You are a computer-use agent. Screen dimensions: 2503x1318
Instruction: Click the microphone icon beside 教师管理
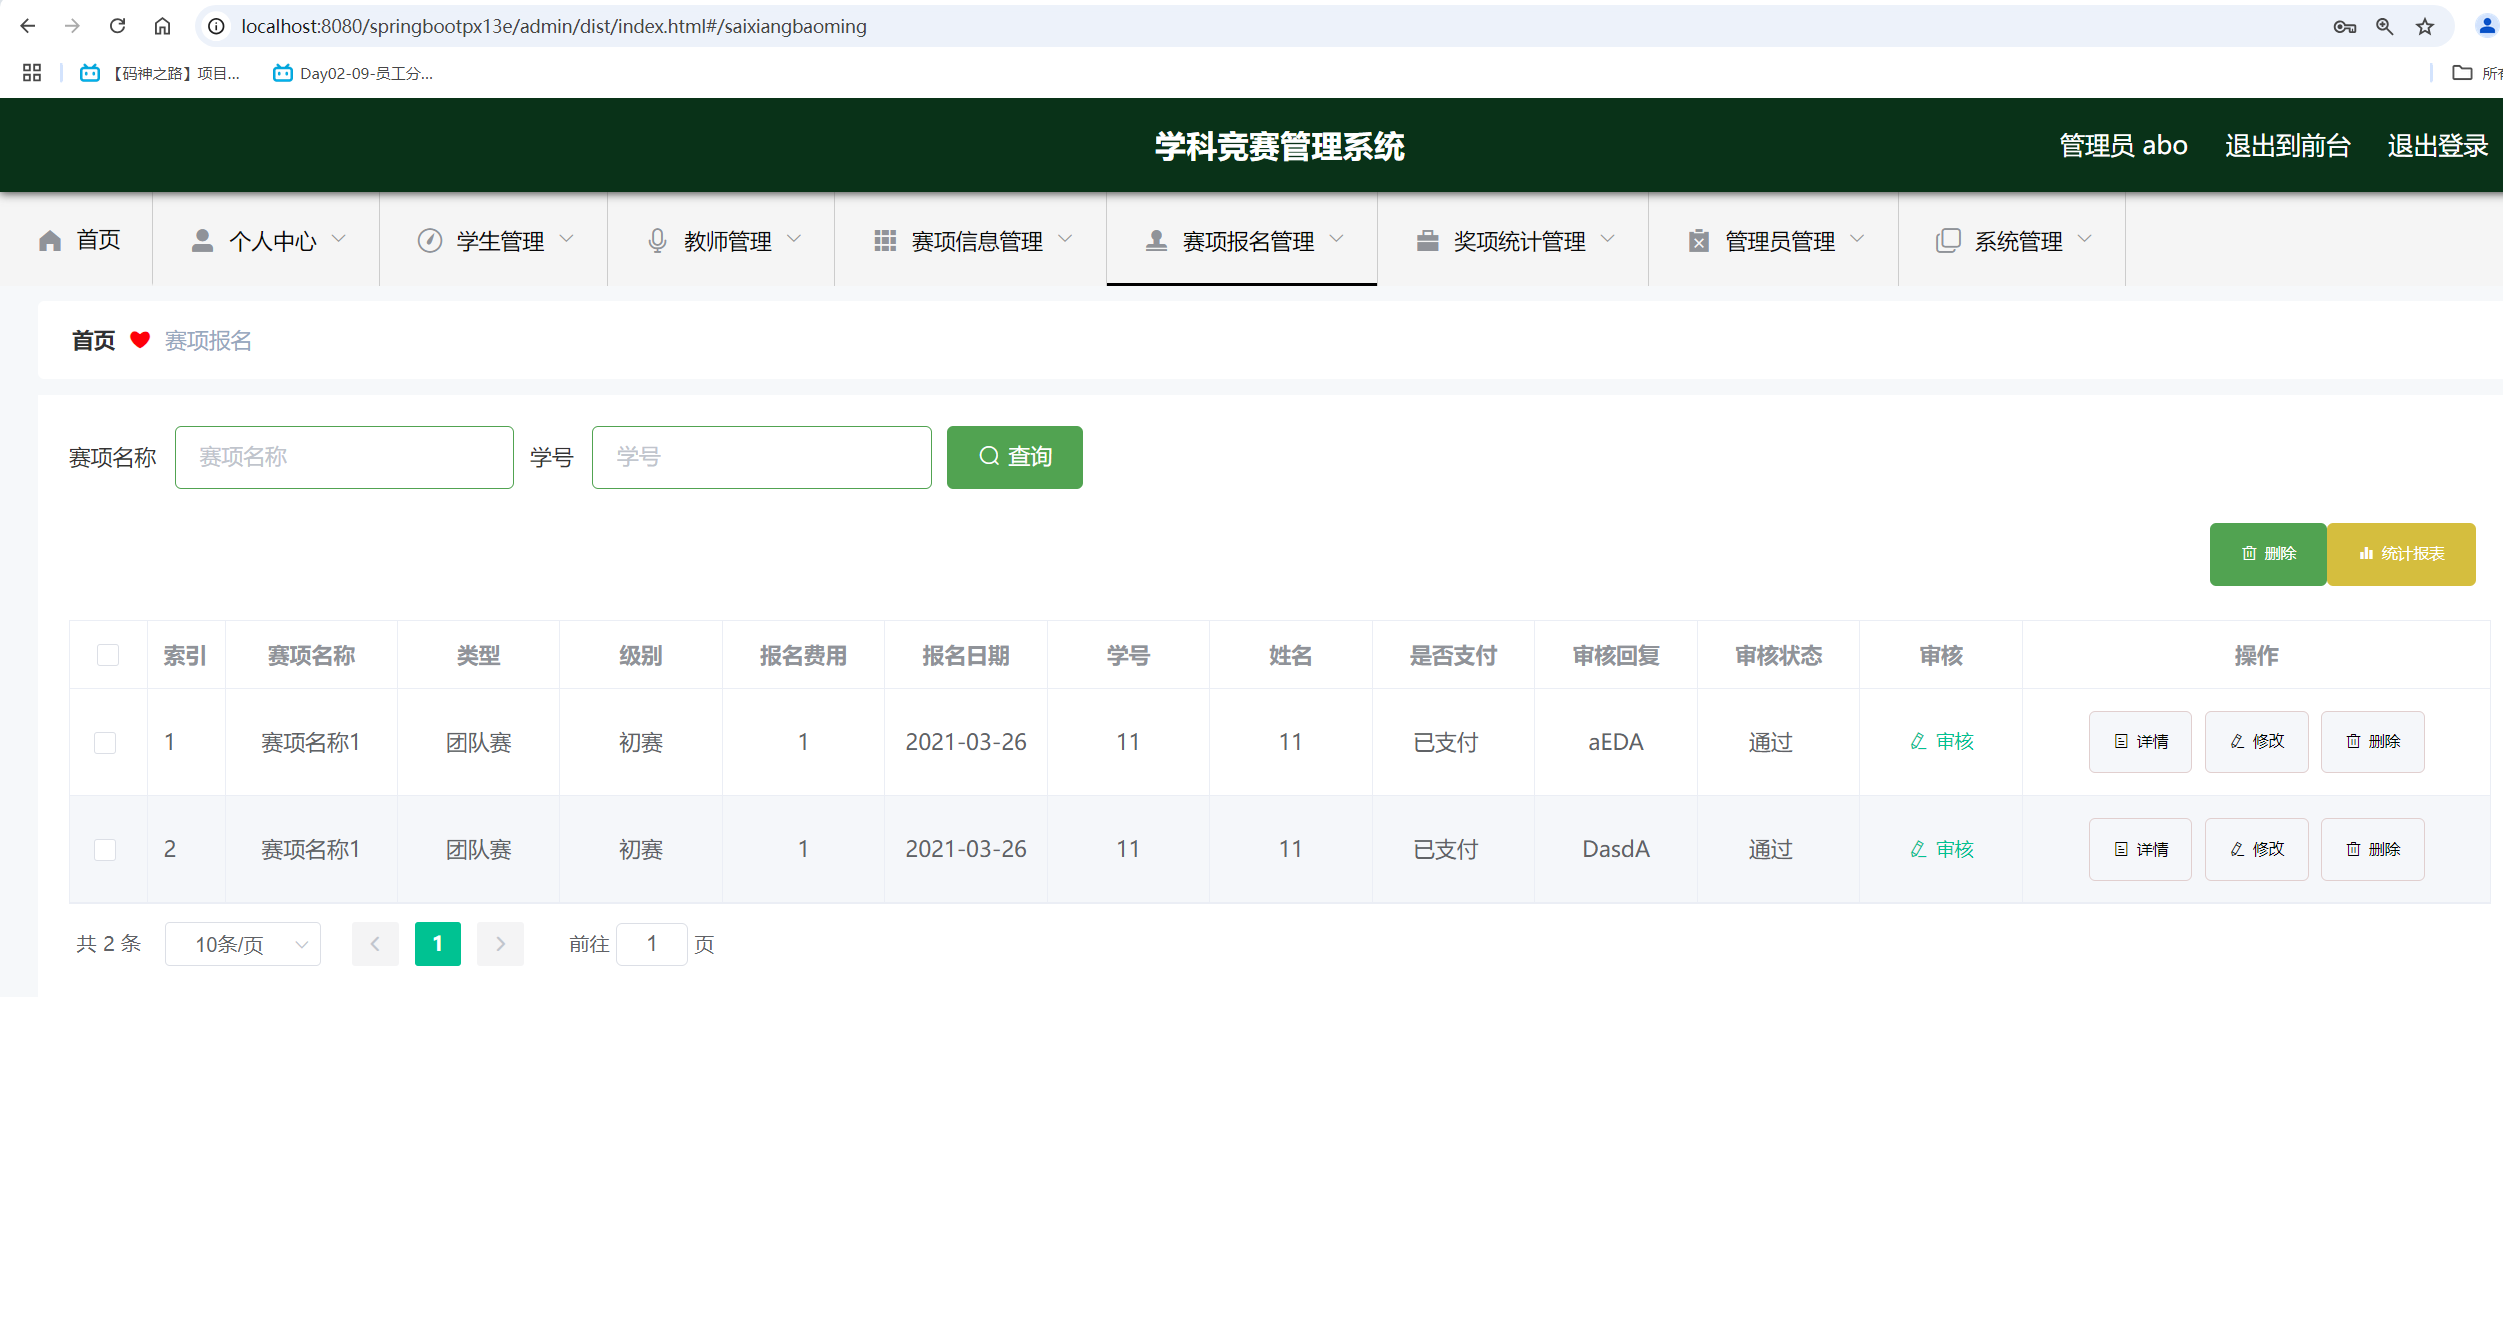tap(657, 240)
